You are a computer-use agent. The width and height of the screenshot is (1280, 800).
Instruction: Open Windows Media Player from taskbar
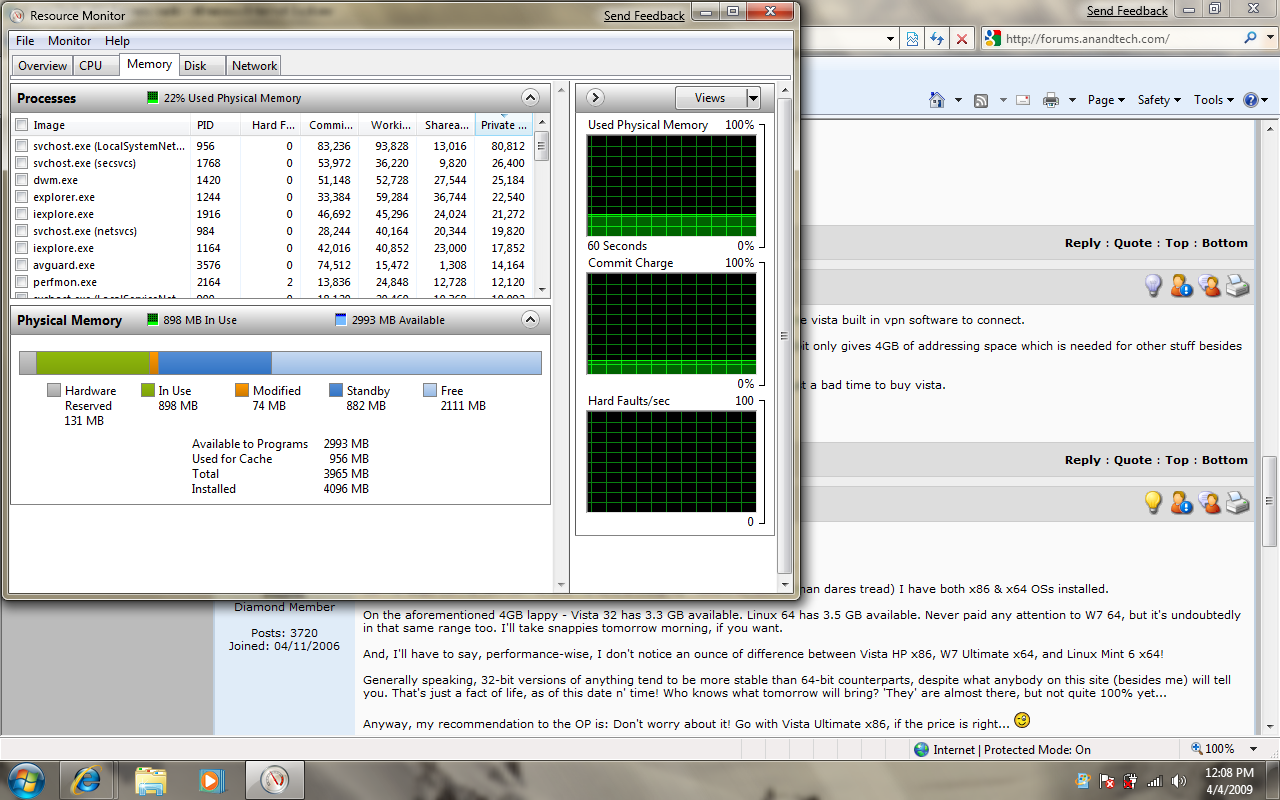210,779
